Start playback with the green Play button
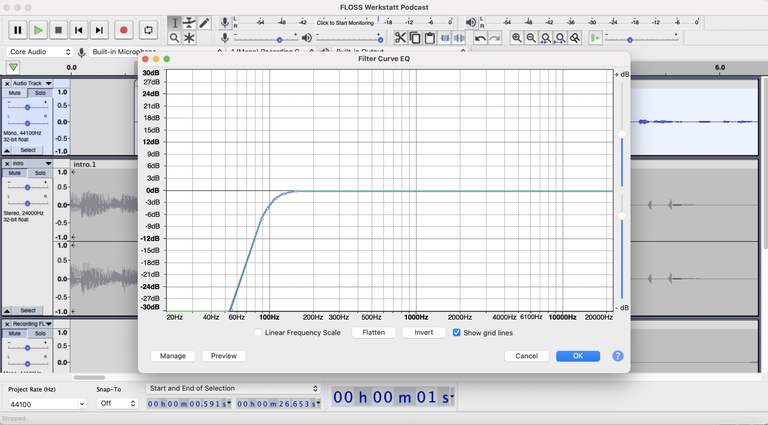This screenshot has width=768, height=425. pos(38,30)
